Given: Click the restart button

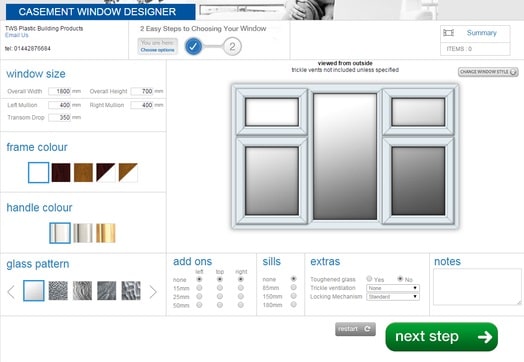Looking at the screenshot, I should point(355,329).
